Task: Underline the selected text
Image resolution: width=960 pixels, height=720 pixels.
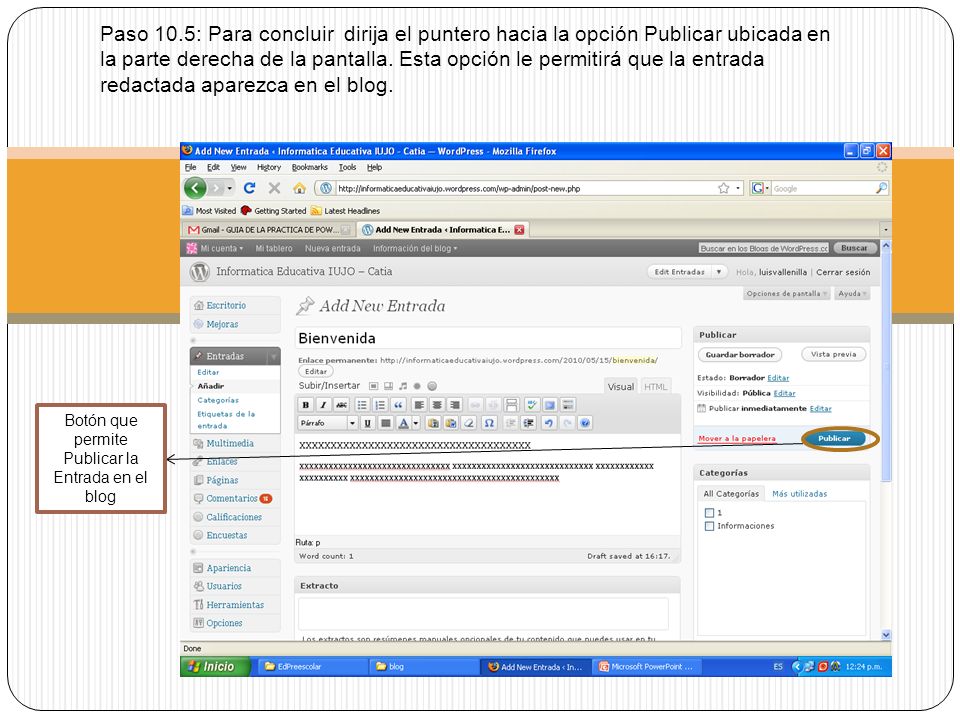Action: pos(367,423)
